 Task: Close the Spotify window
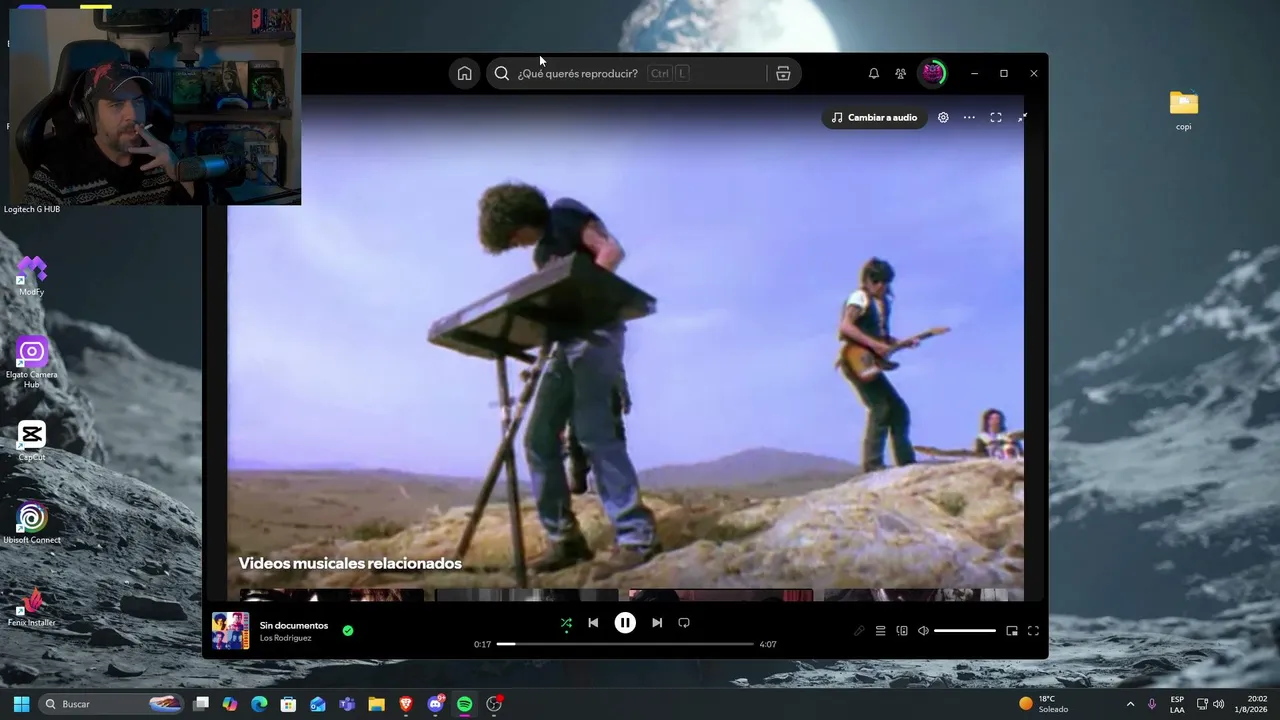tap(1034, 73)
